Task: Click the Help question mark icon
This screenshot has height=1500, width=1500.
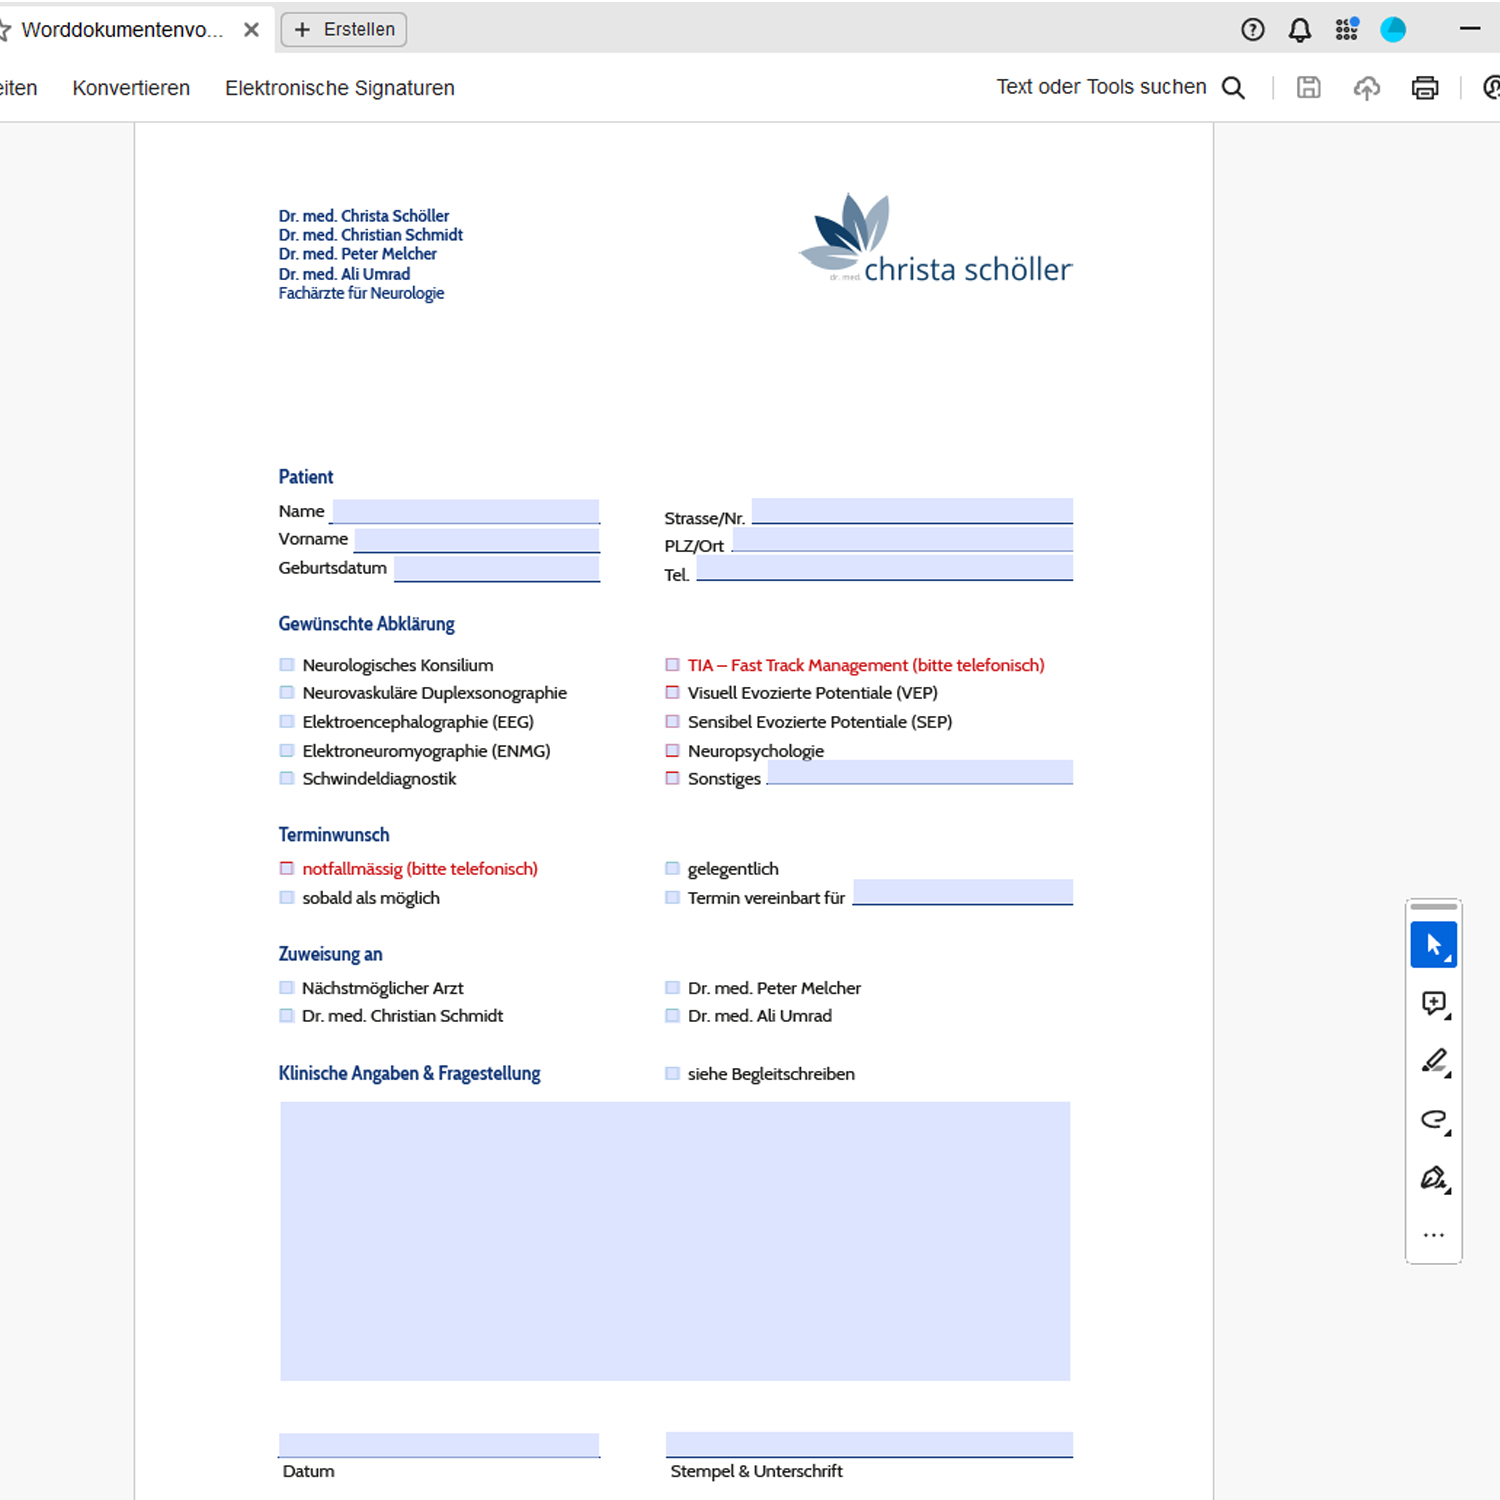Action: 1252,30
